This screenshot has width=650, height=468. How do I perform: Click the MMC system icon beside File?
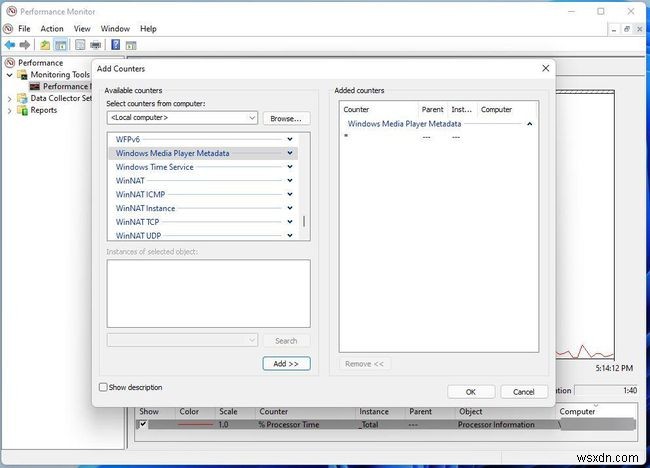[x=8, y=29]
